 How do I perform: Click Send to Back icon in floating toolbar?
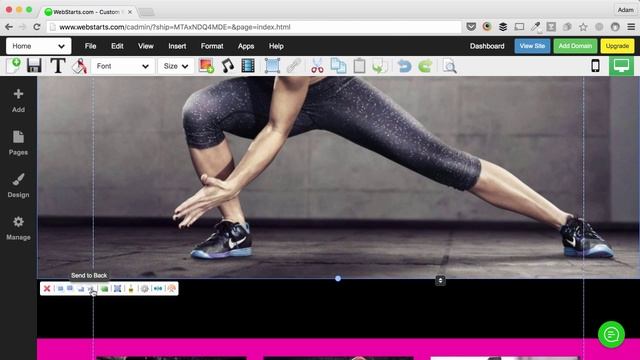tap(91, 289)
